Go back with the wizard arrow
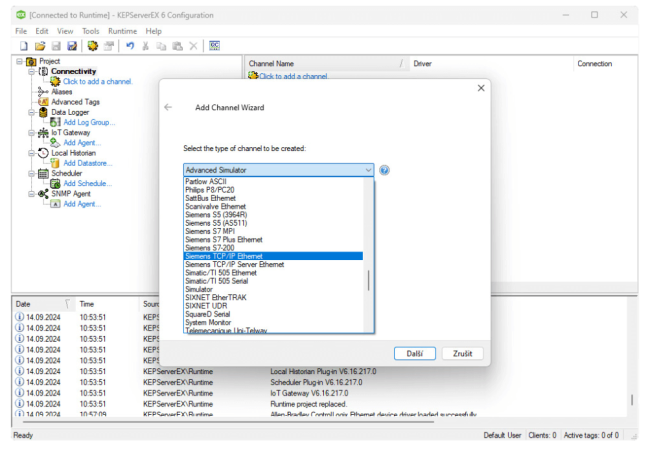Screen dimensions: 648x450 click(168, 107)
